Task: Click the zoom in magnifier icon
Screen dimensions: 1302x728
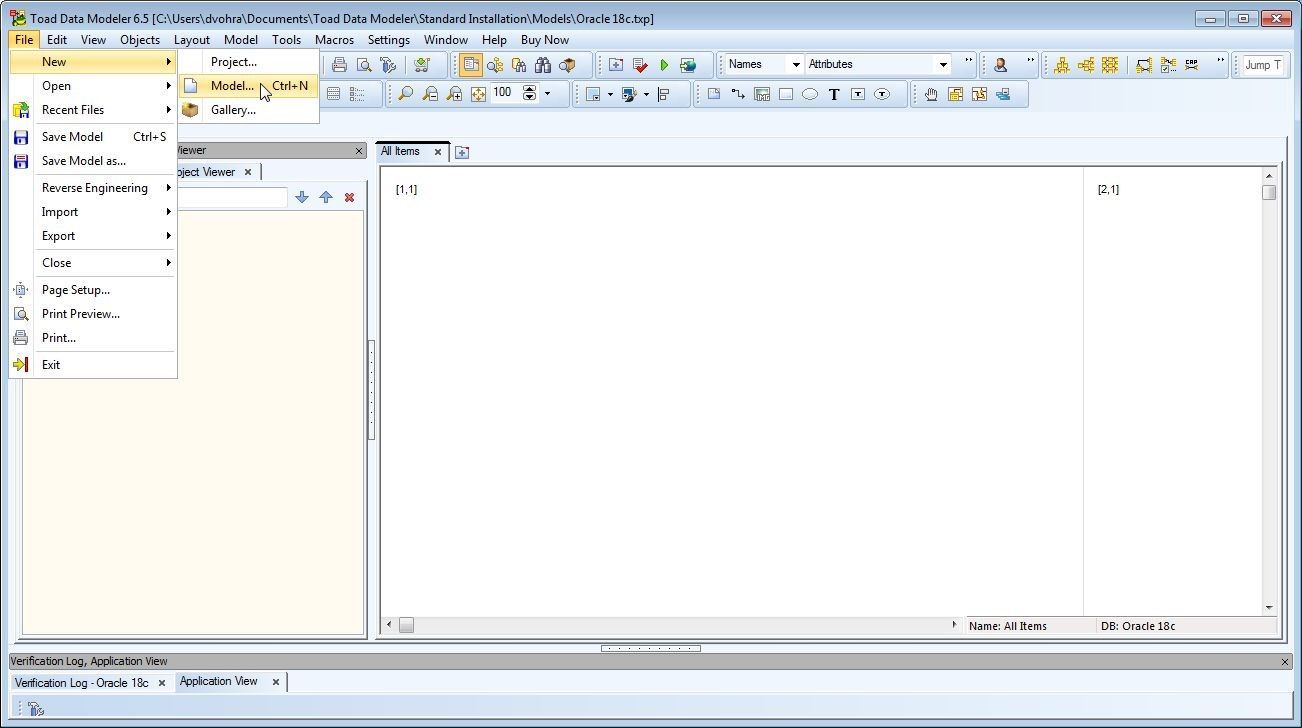Action: click(454, 94)
